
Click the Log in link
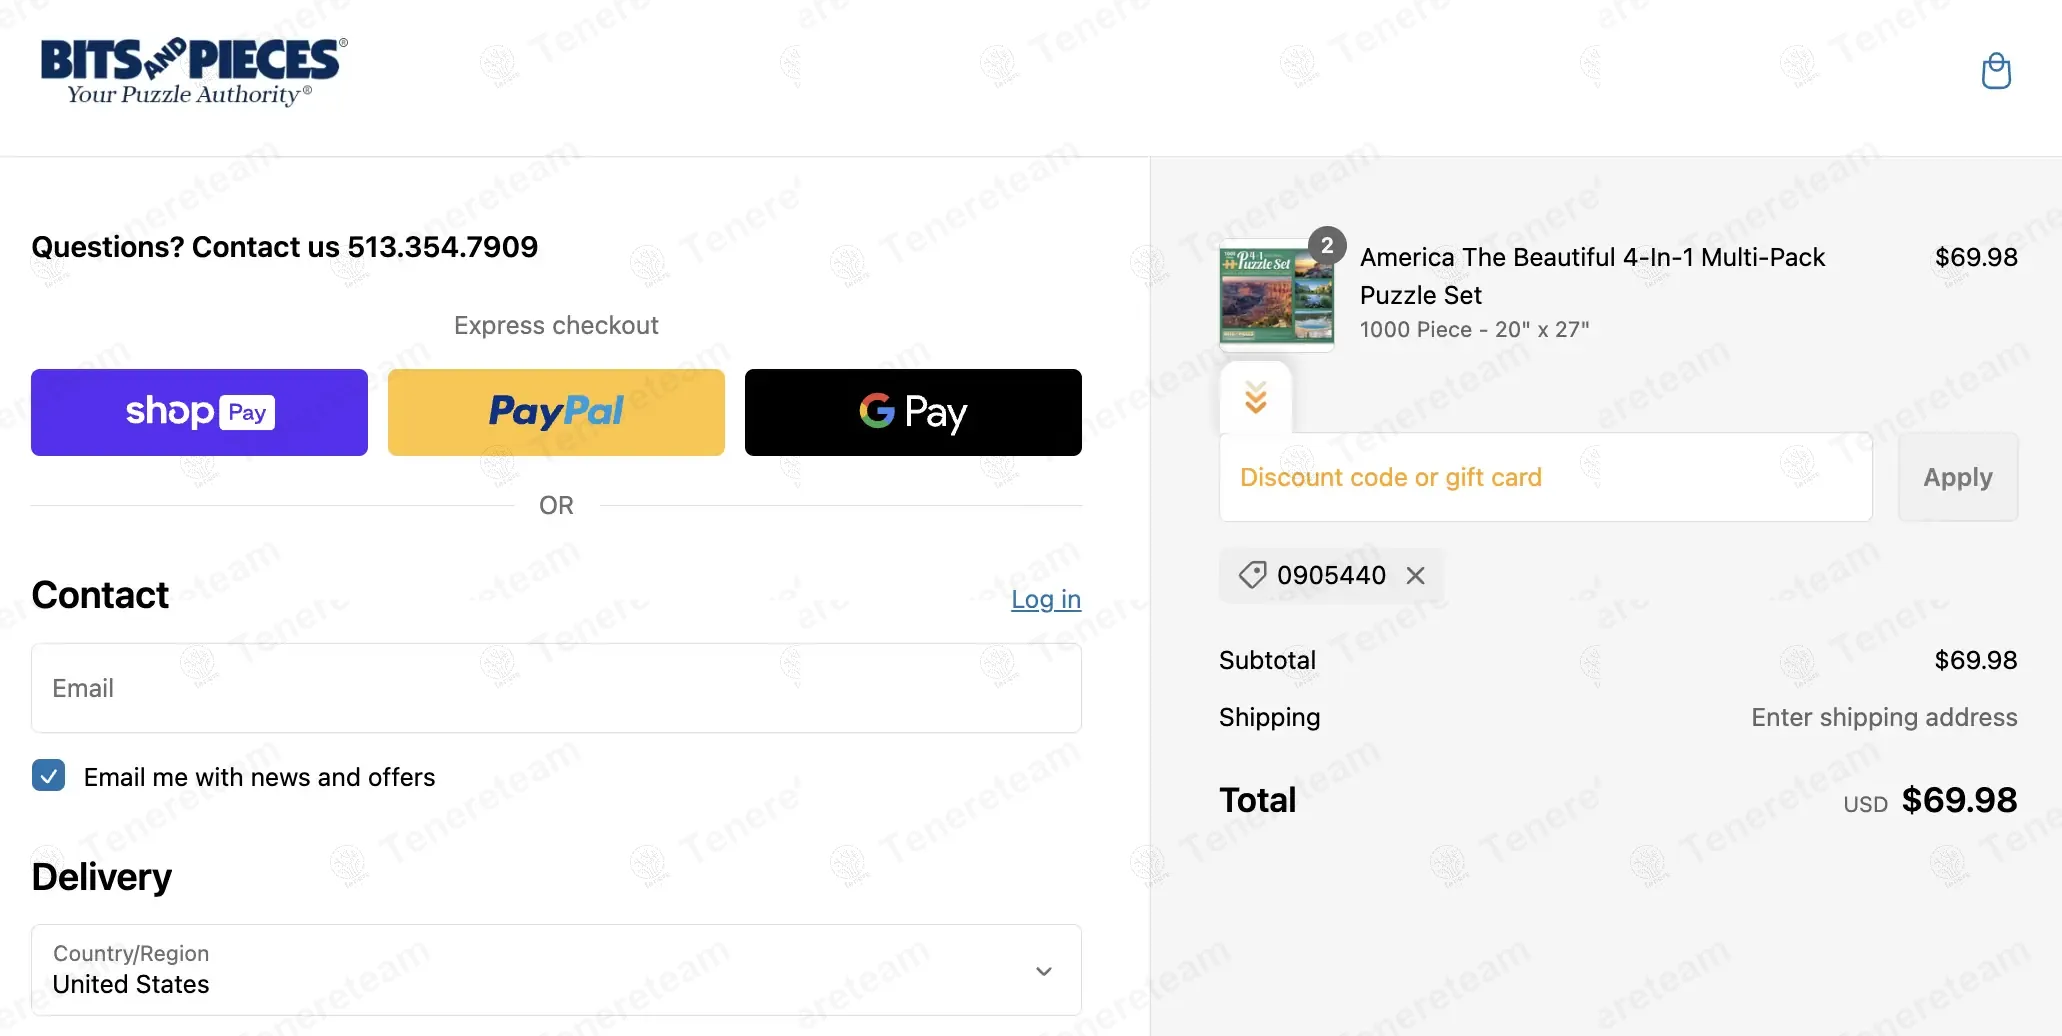pyautogui.click(x=1045, y=599)
